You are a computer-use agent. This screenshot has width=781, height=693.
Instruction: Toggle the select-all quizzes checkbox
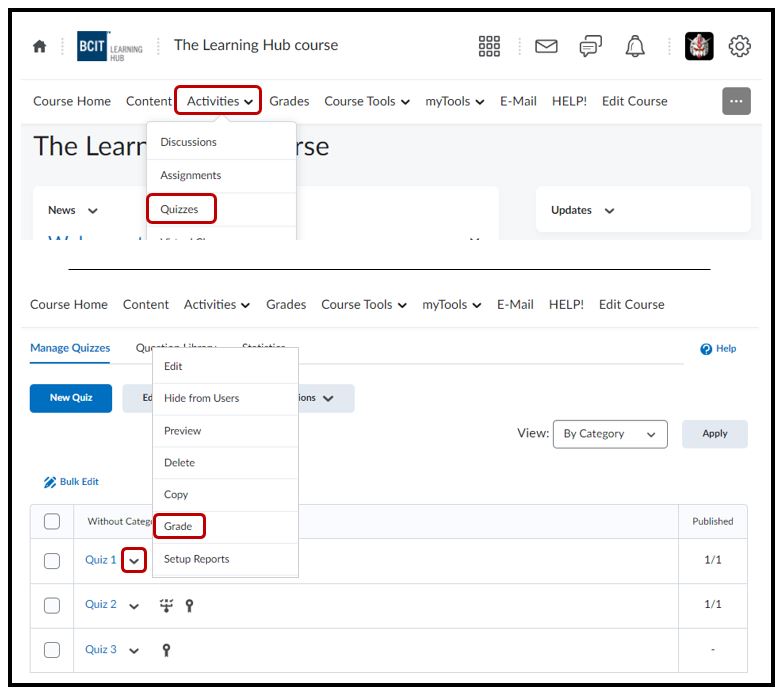click(x=52, y=521)
